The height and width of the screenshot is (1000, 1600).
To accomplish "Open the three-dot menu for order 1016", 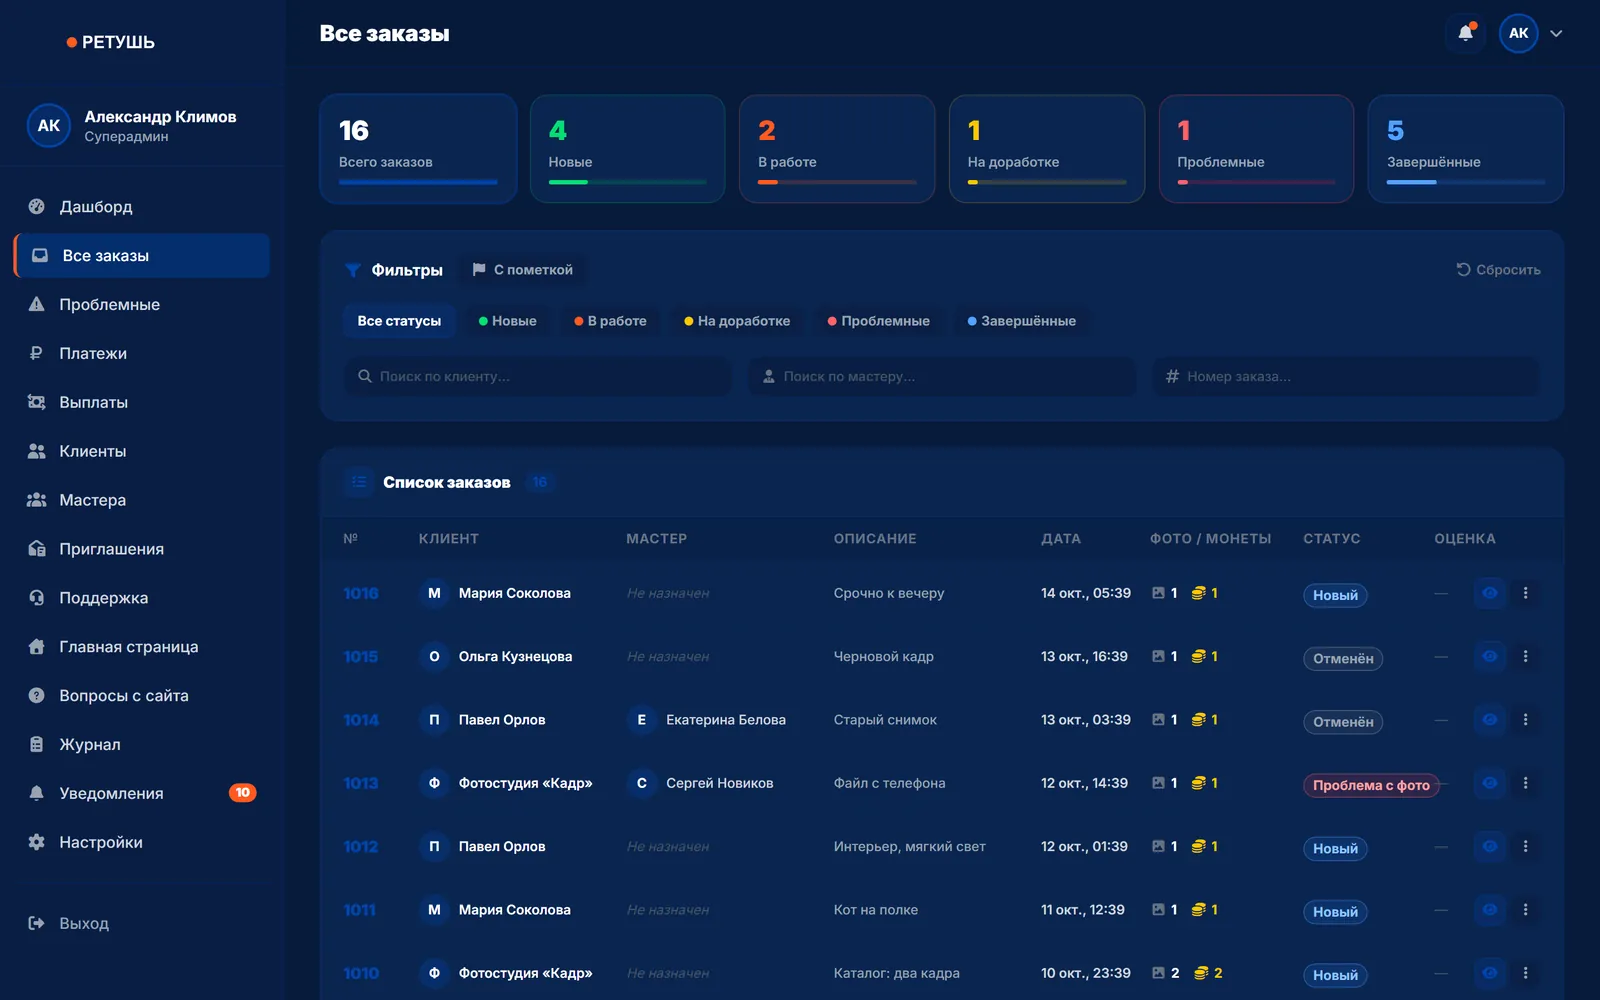I will [1526, 593].
